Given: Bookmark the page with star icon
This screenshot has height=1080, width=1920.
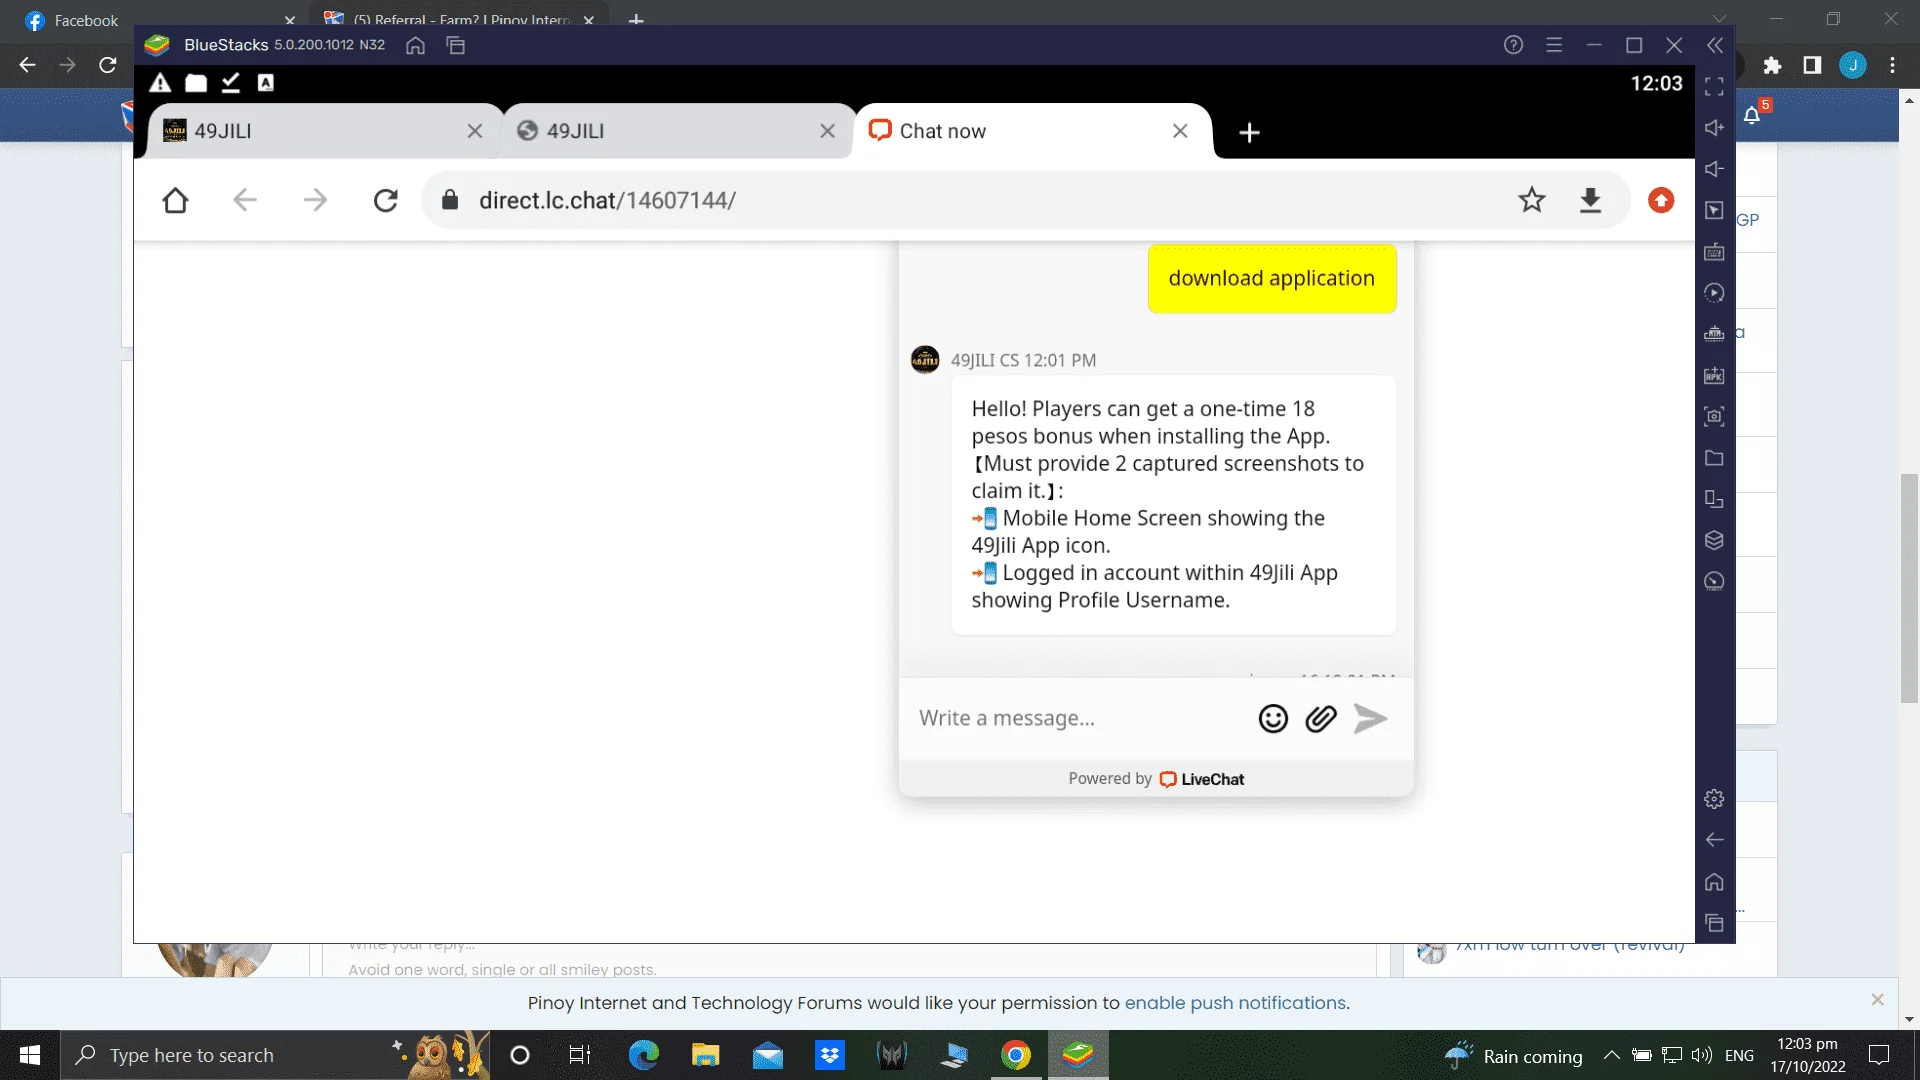Looking at the screenshot, I should coord(1532,200).
